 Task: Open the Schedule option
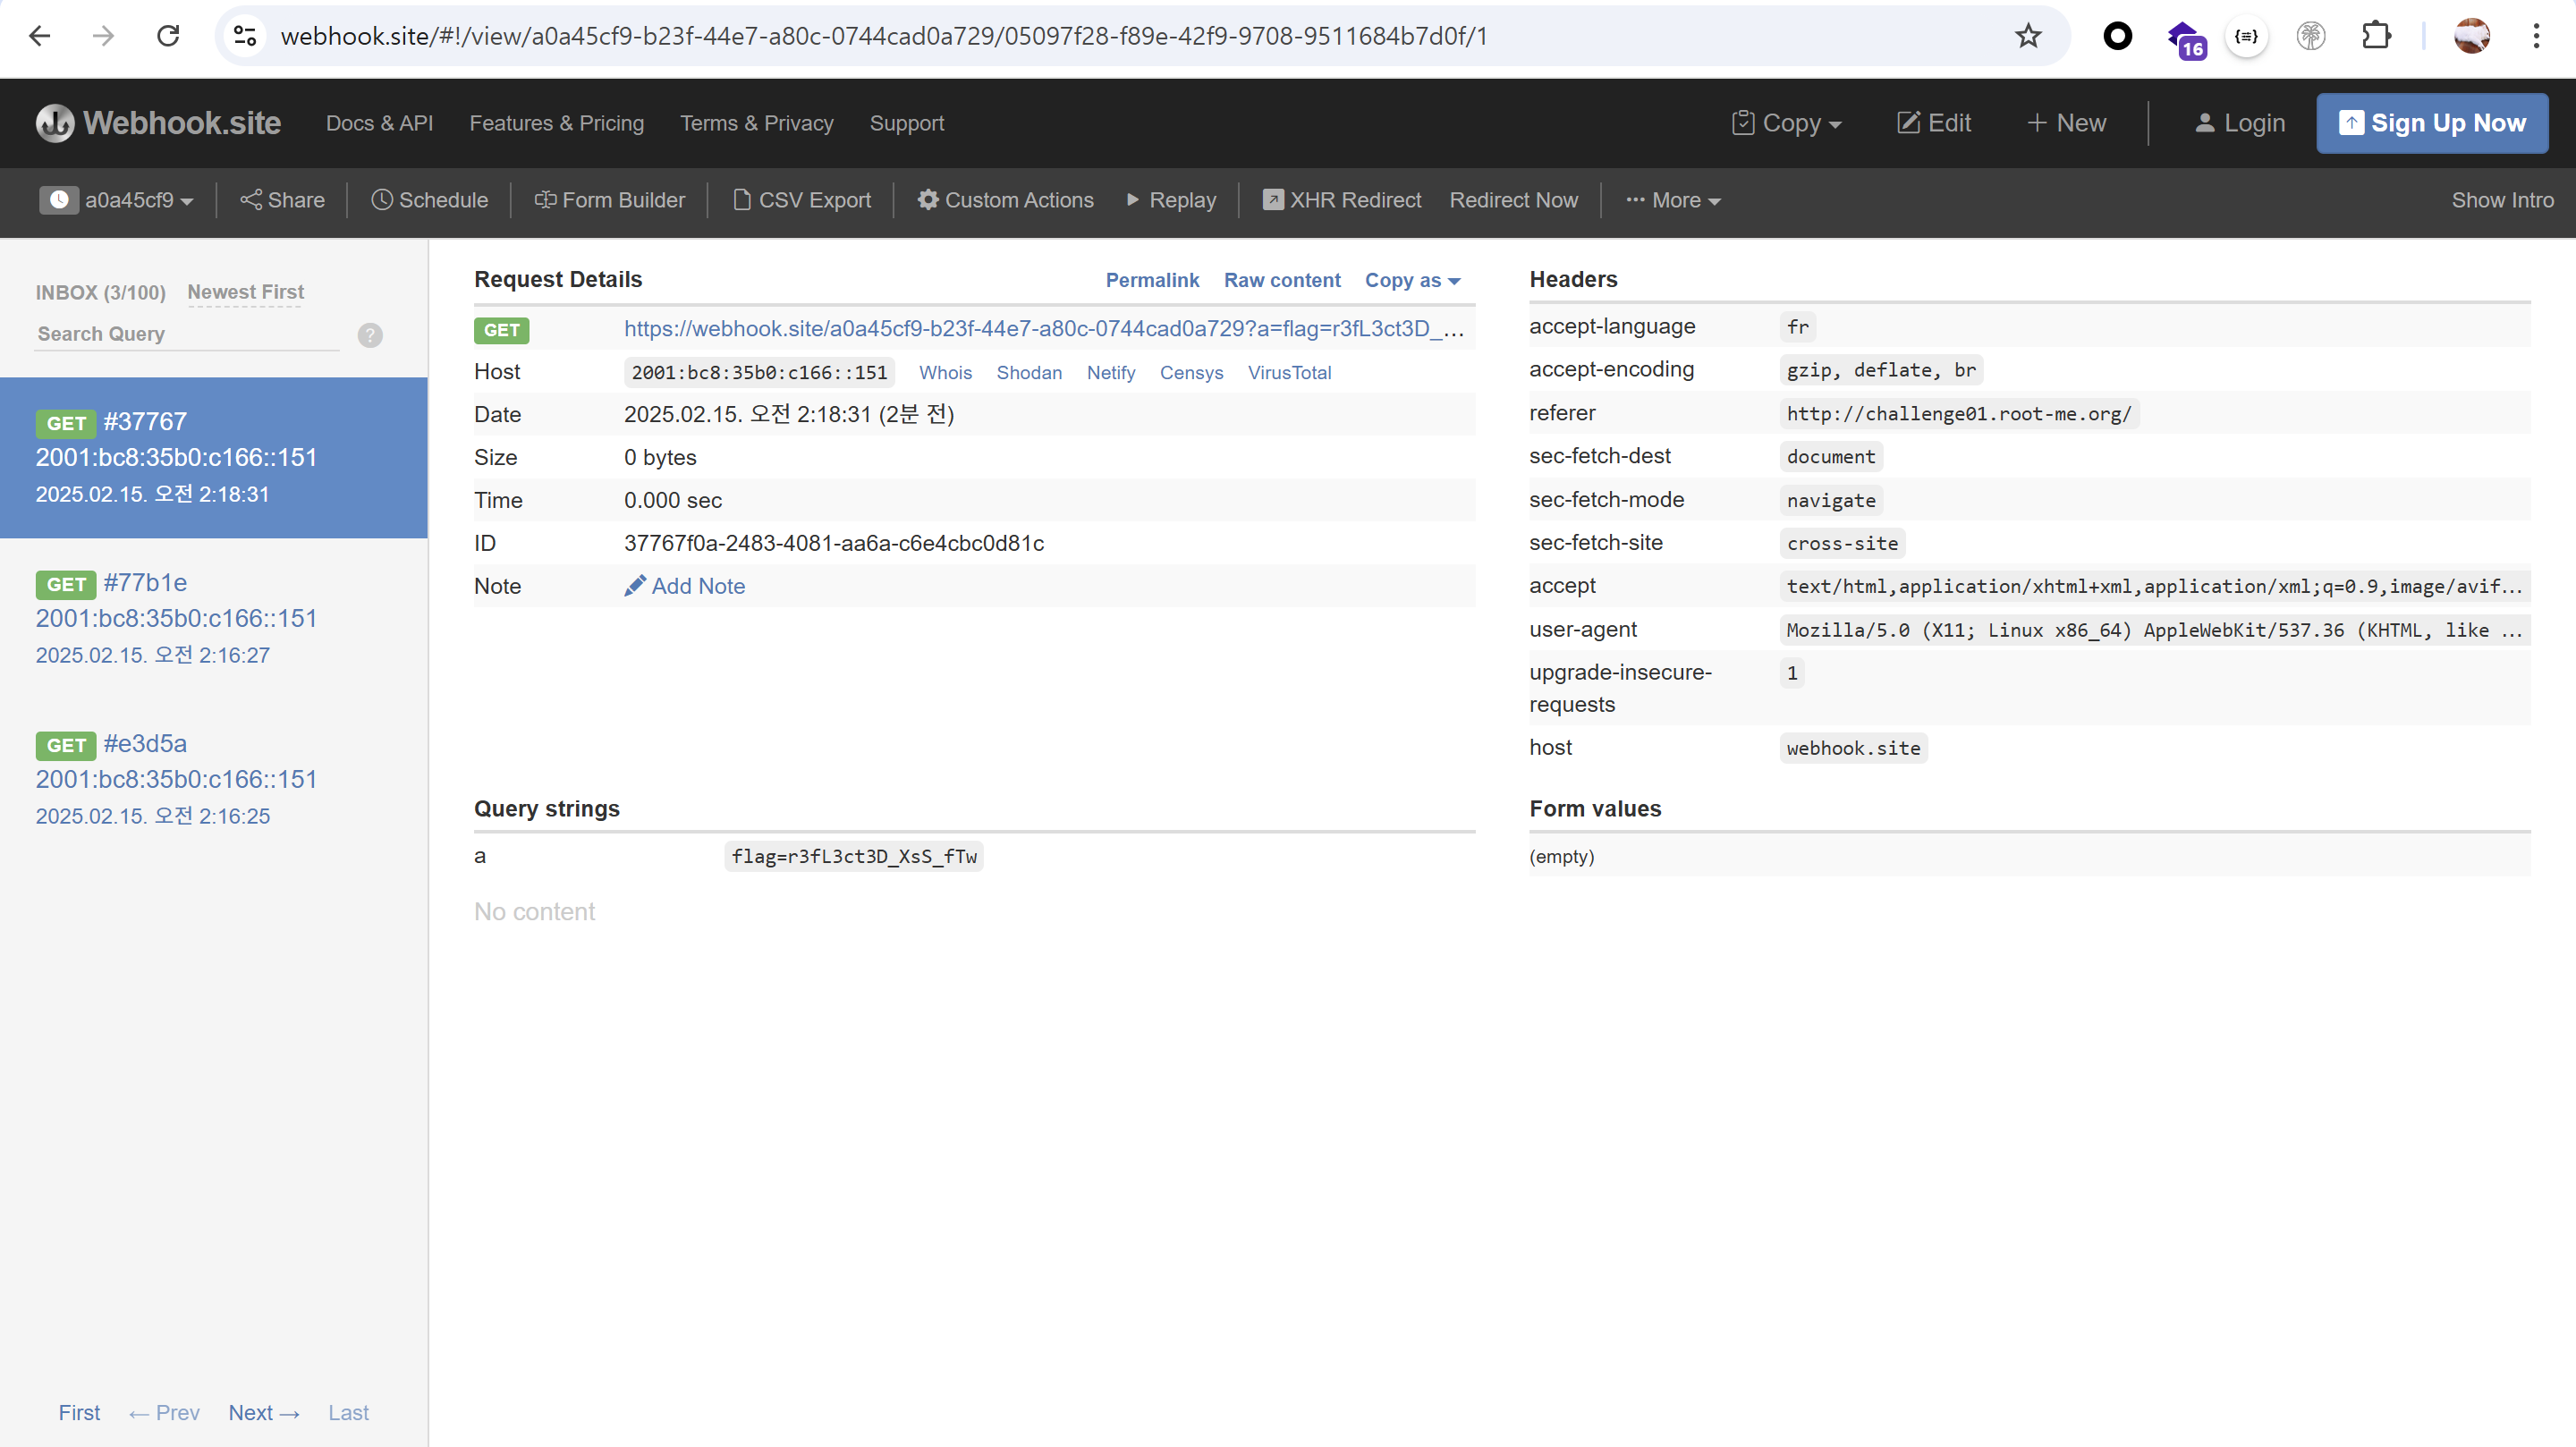[x=429, y=200]
